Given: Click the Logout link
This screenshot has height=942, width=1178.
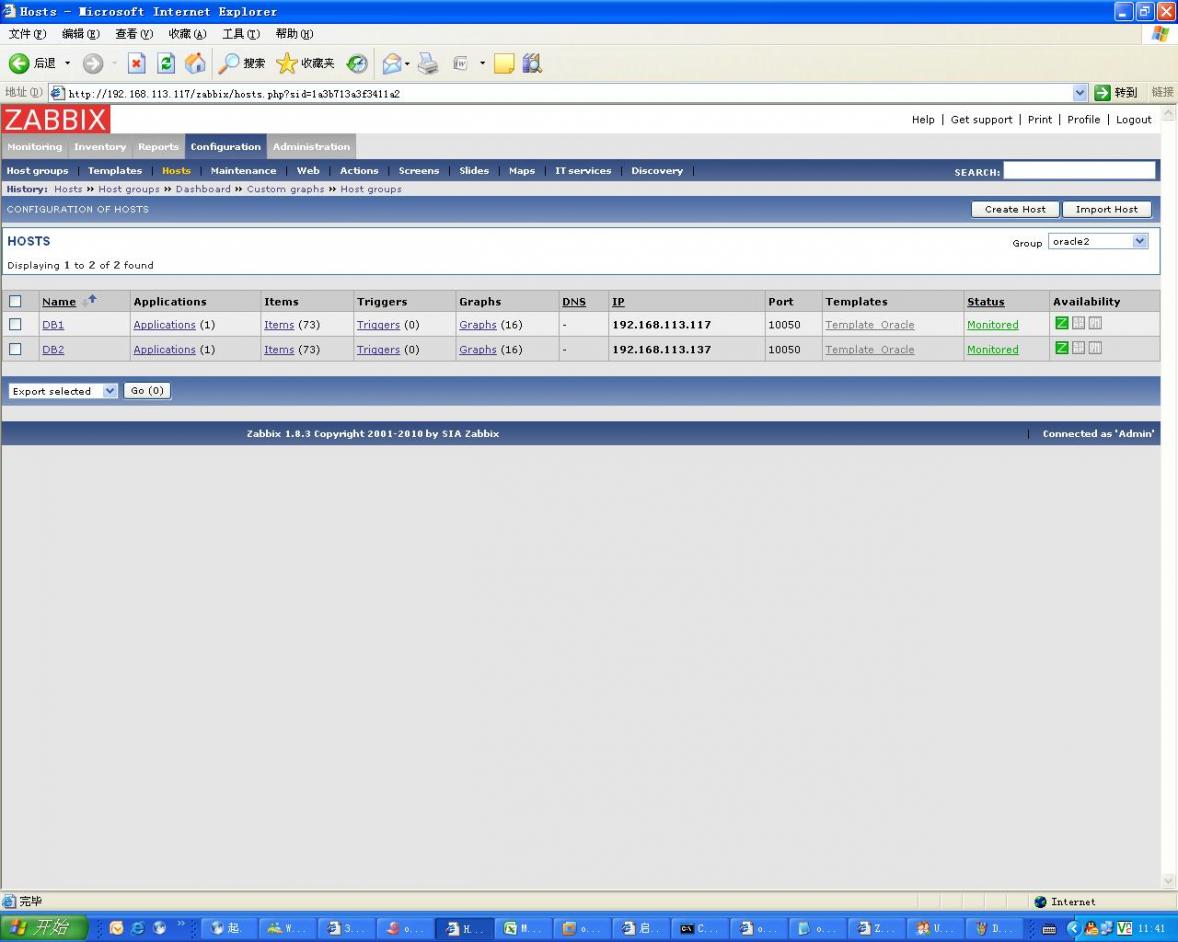Looking at the screenshot, I should pyautogui.click(x=1134, y=119).
